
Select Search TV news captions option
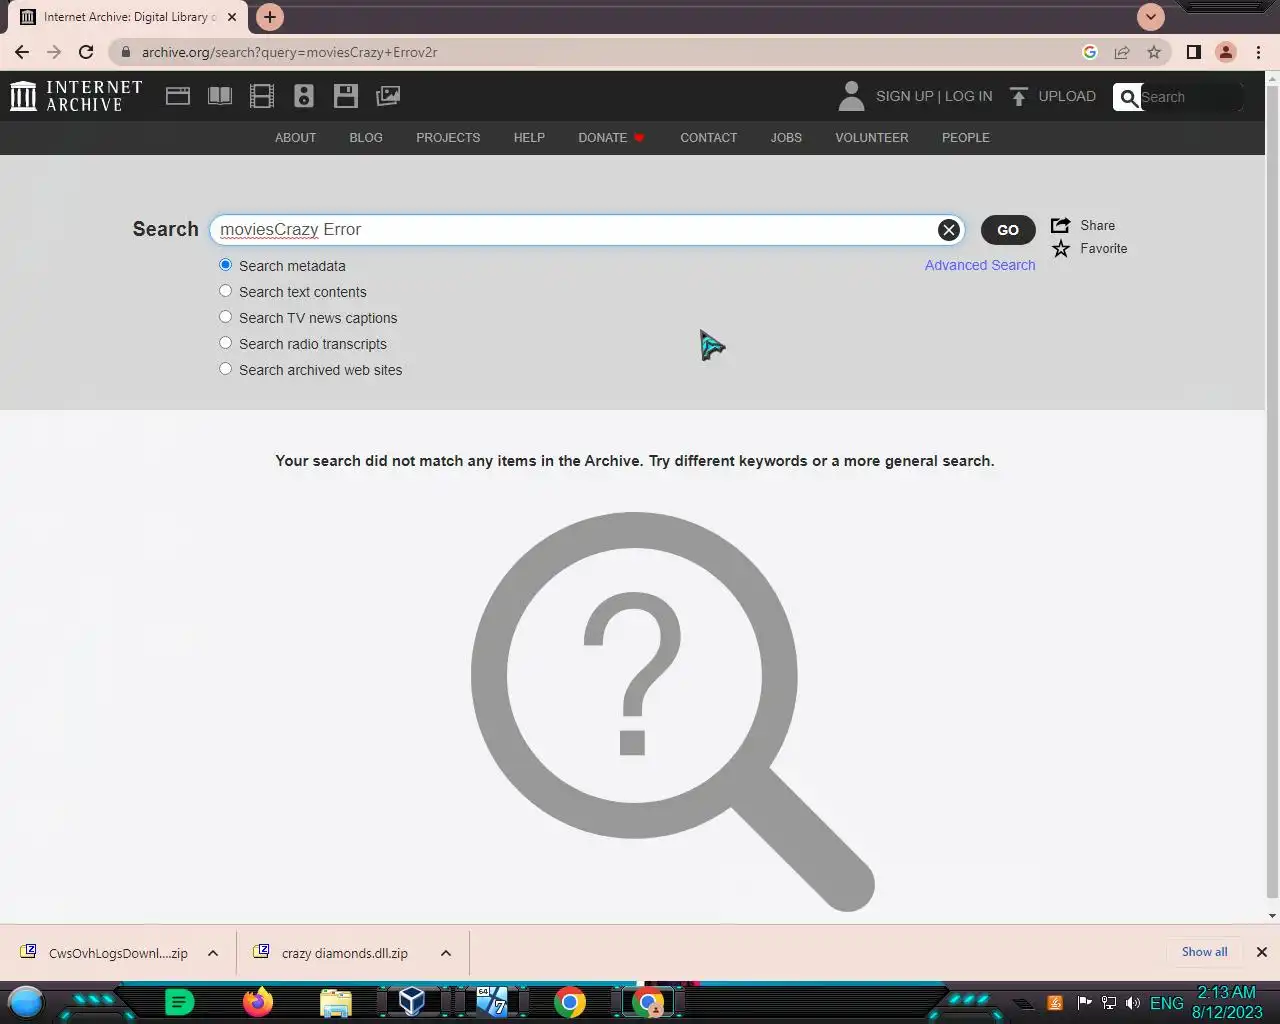pyautogui.click(x=225, y=317)
